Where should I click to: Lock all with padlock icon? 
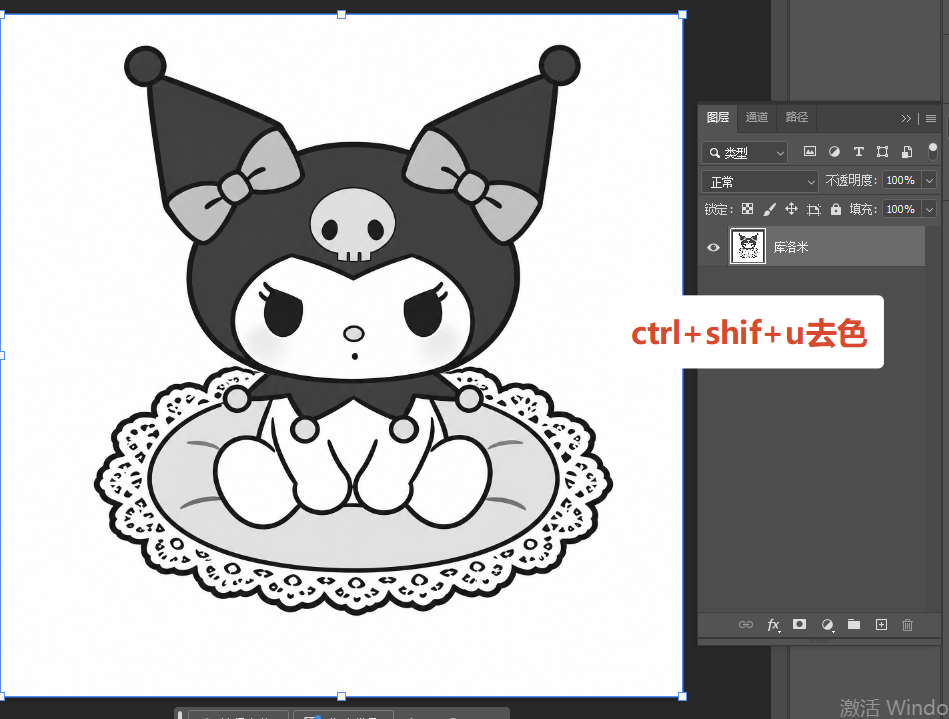[x=836, y=209]
